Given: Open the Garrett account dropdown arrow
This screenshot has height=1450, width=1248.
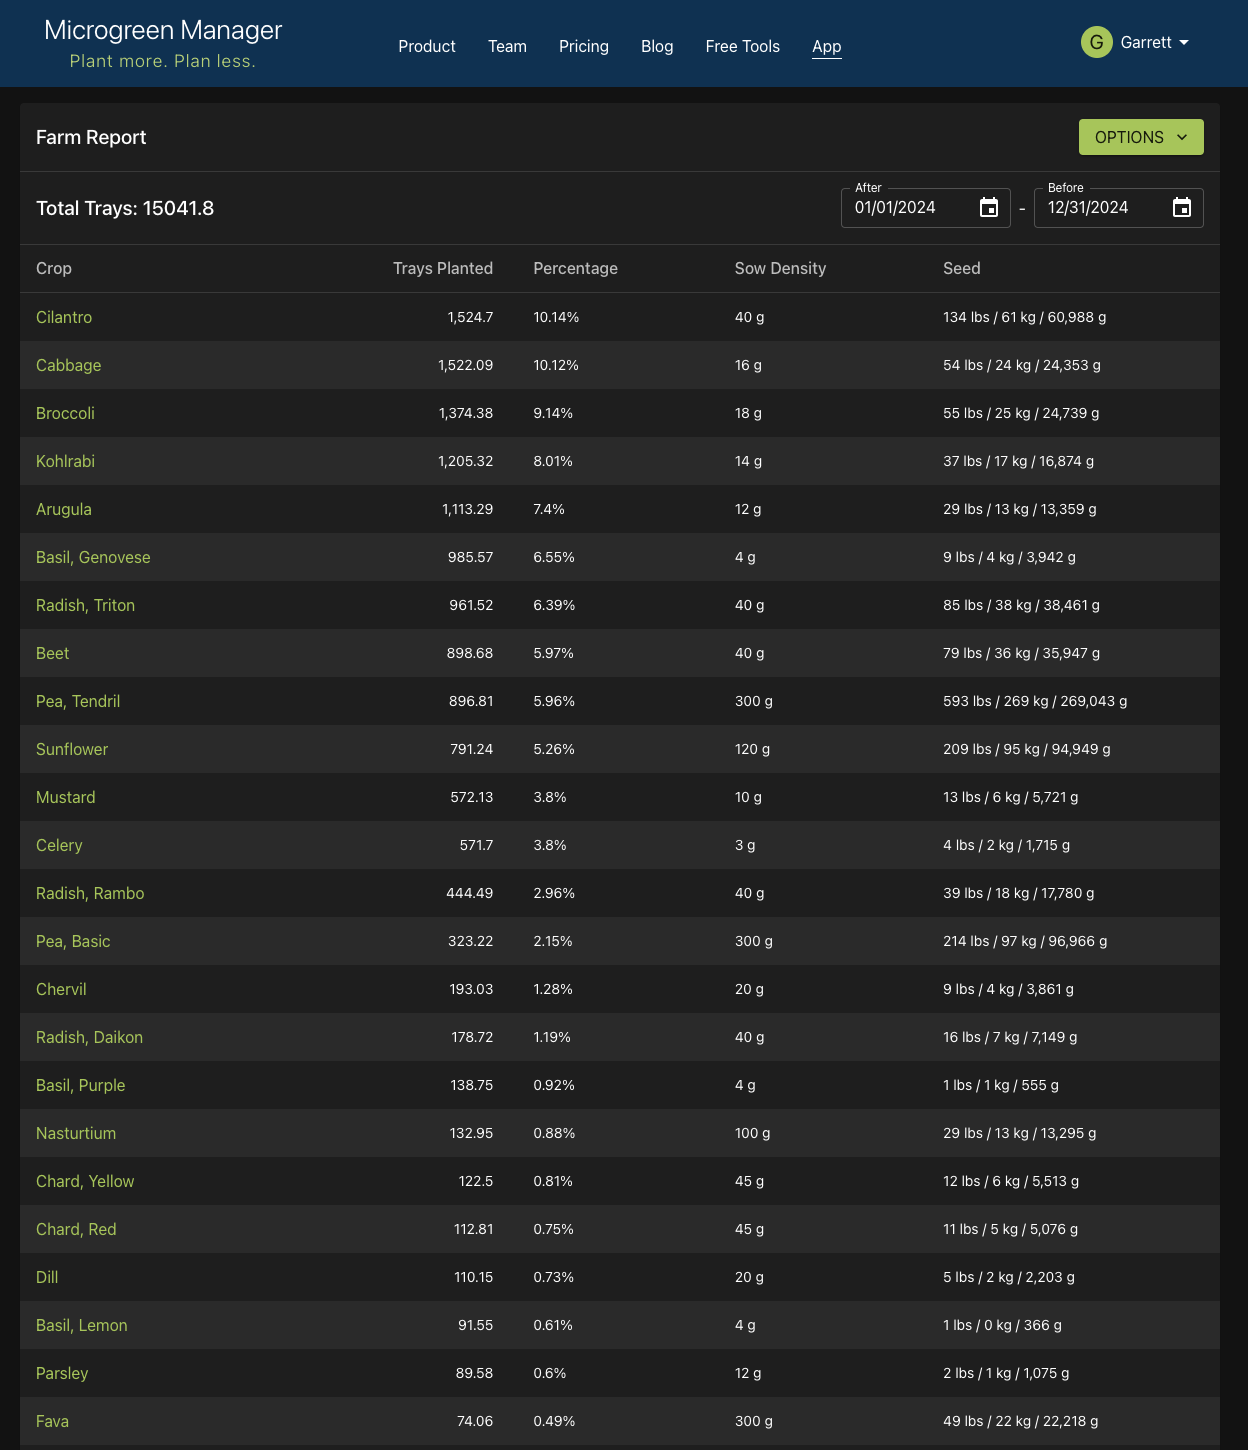Looking at the screenshot, I should pyautogui.click(x=1184, y=43).
